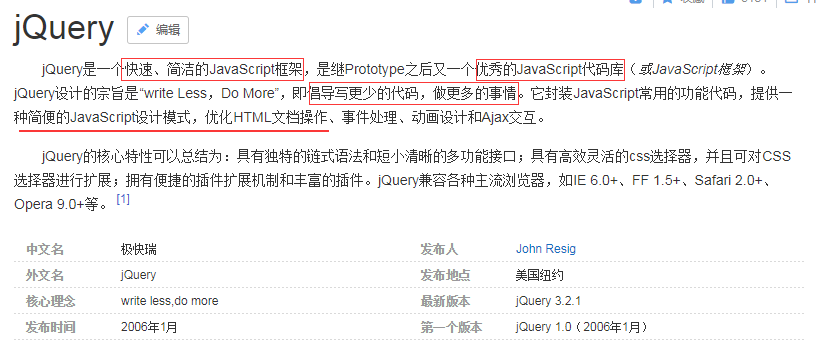Open the reference footnote [1]
Viewport: 818px width, 363px height.
[x=123, y=199]
